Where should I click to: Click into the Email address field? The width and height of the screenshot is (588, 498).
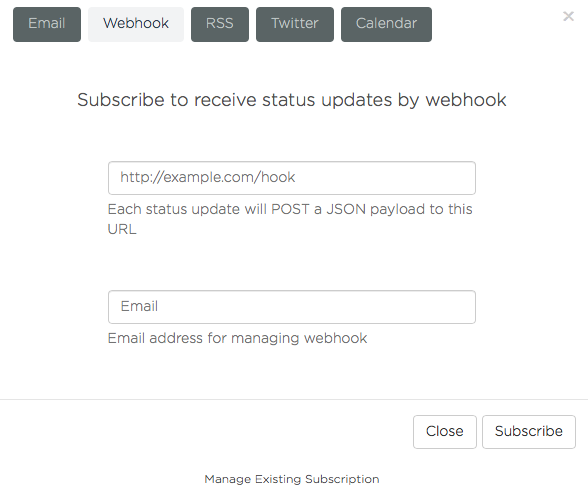click(292, 307)
